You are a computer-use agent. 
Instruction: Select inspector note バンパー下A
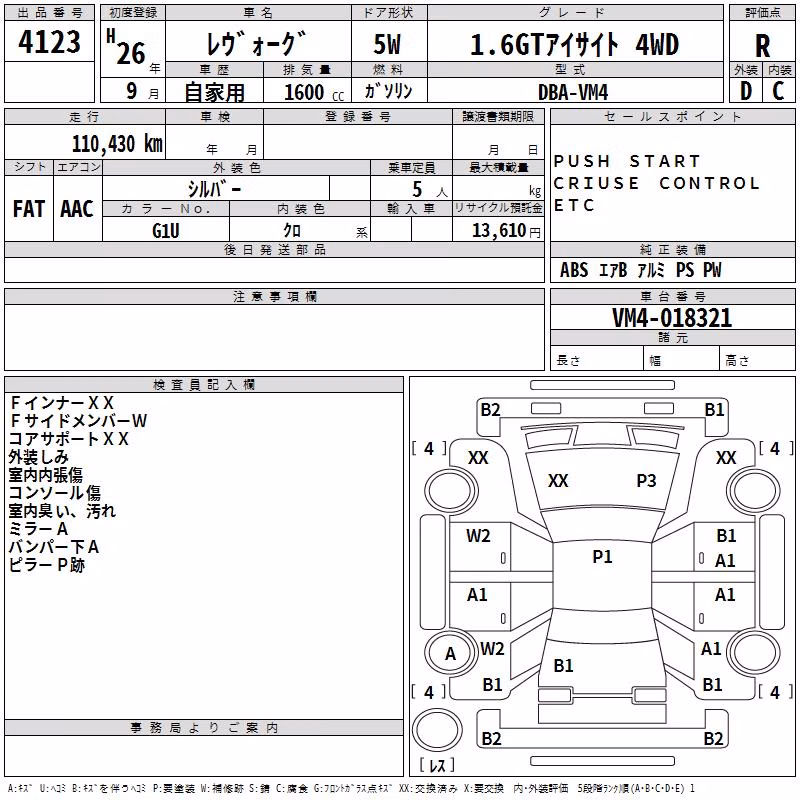[54, 547]
